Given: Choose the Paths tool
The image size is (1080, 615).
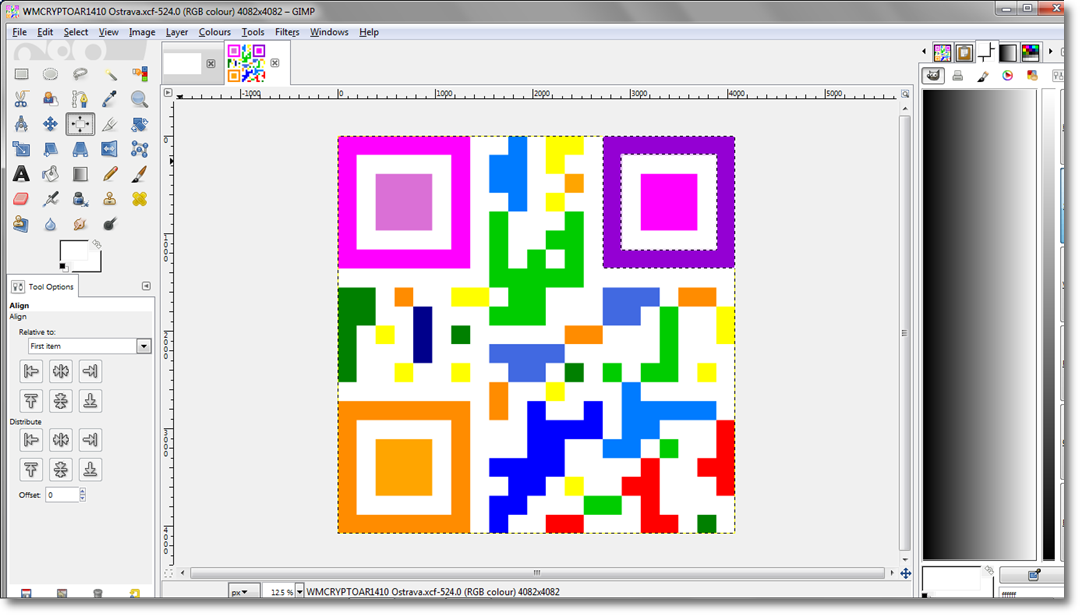Looking at the screenshot, I should click(x=80, y=99).
